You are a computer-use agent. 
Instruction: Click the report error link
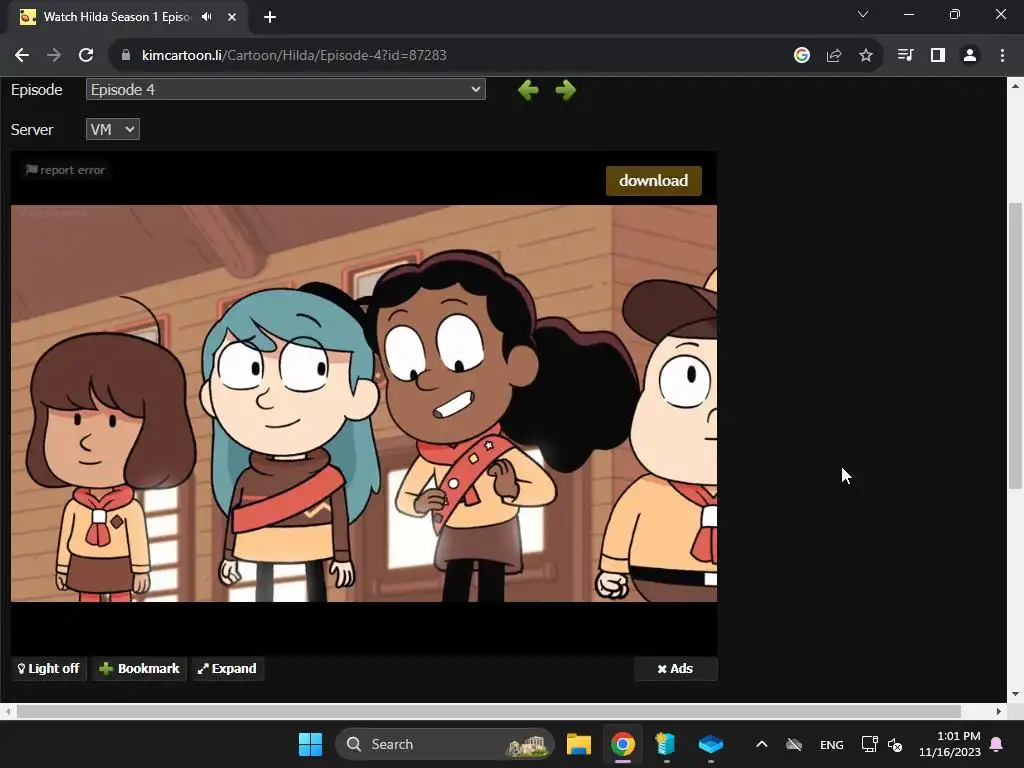click(65, 170)
